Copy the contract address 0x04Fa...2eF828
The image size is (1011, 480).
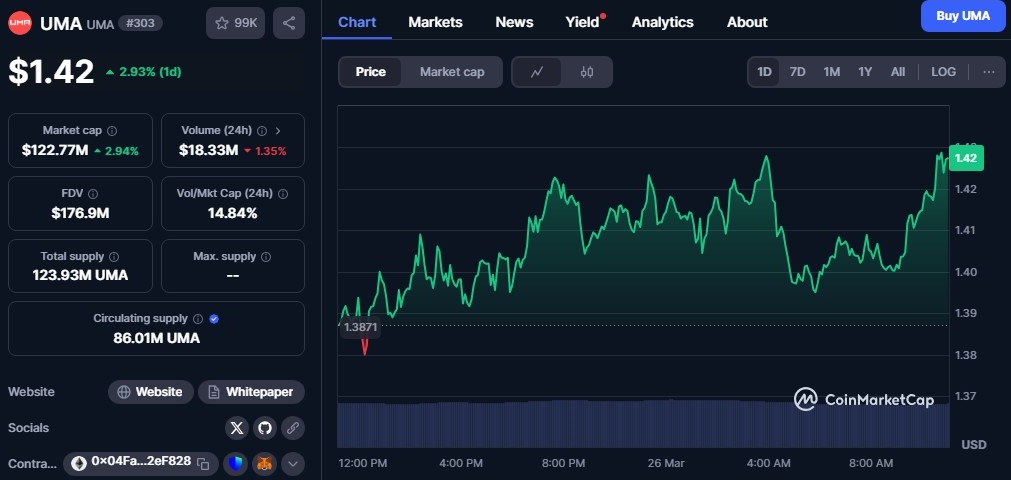click(203, 463)
